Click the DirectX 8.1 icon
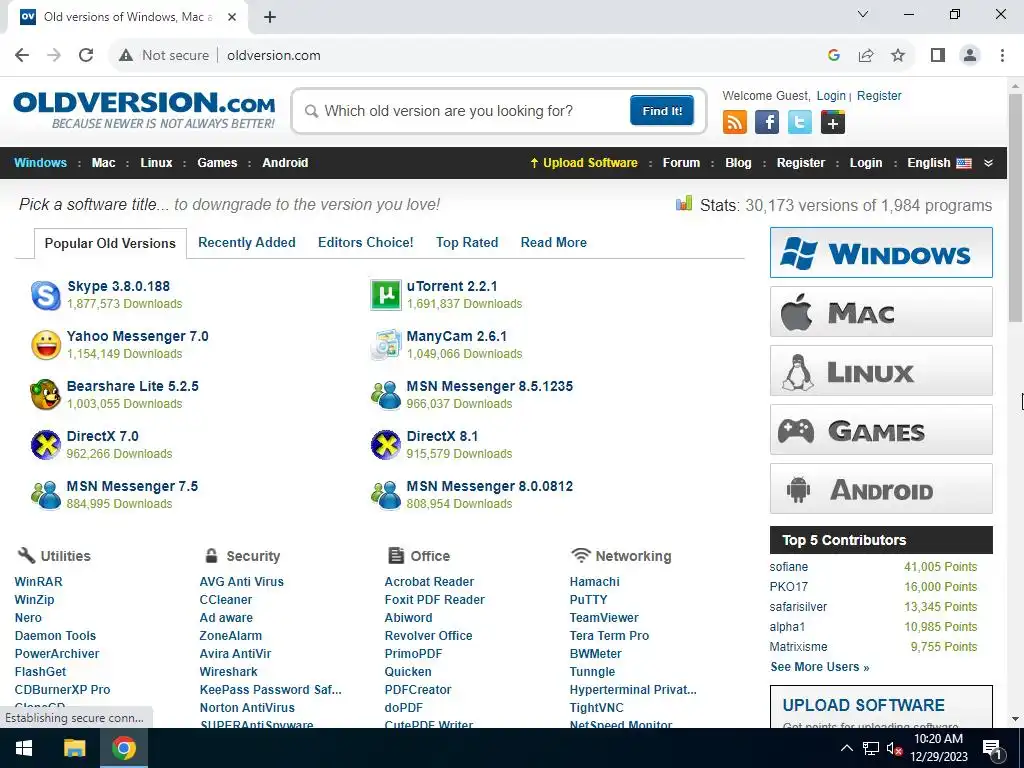1024x768 pixels. [385, 445]
